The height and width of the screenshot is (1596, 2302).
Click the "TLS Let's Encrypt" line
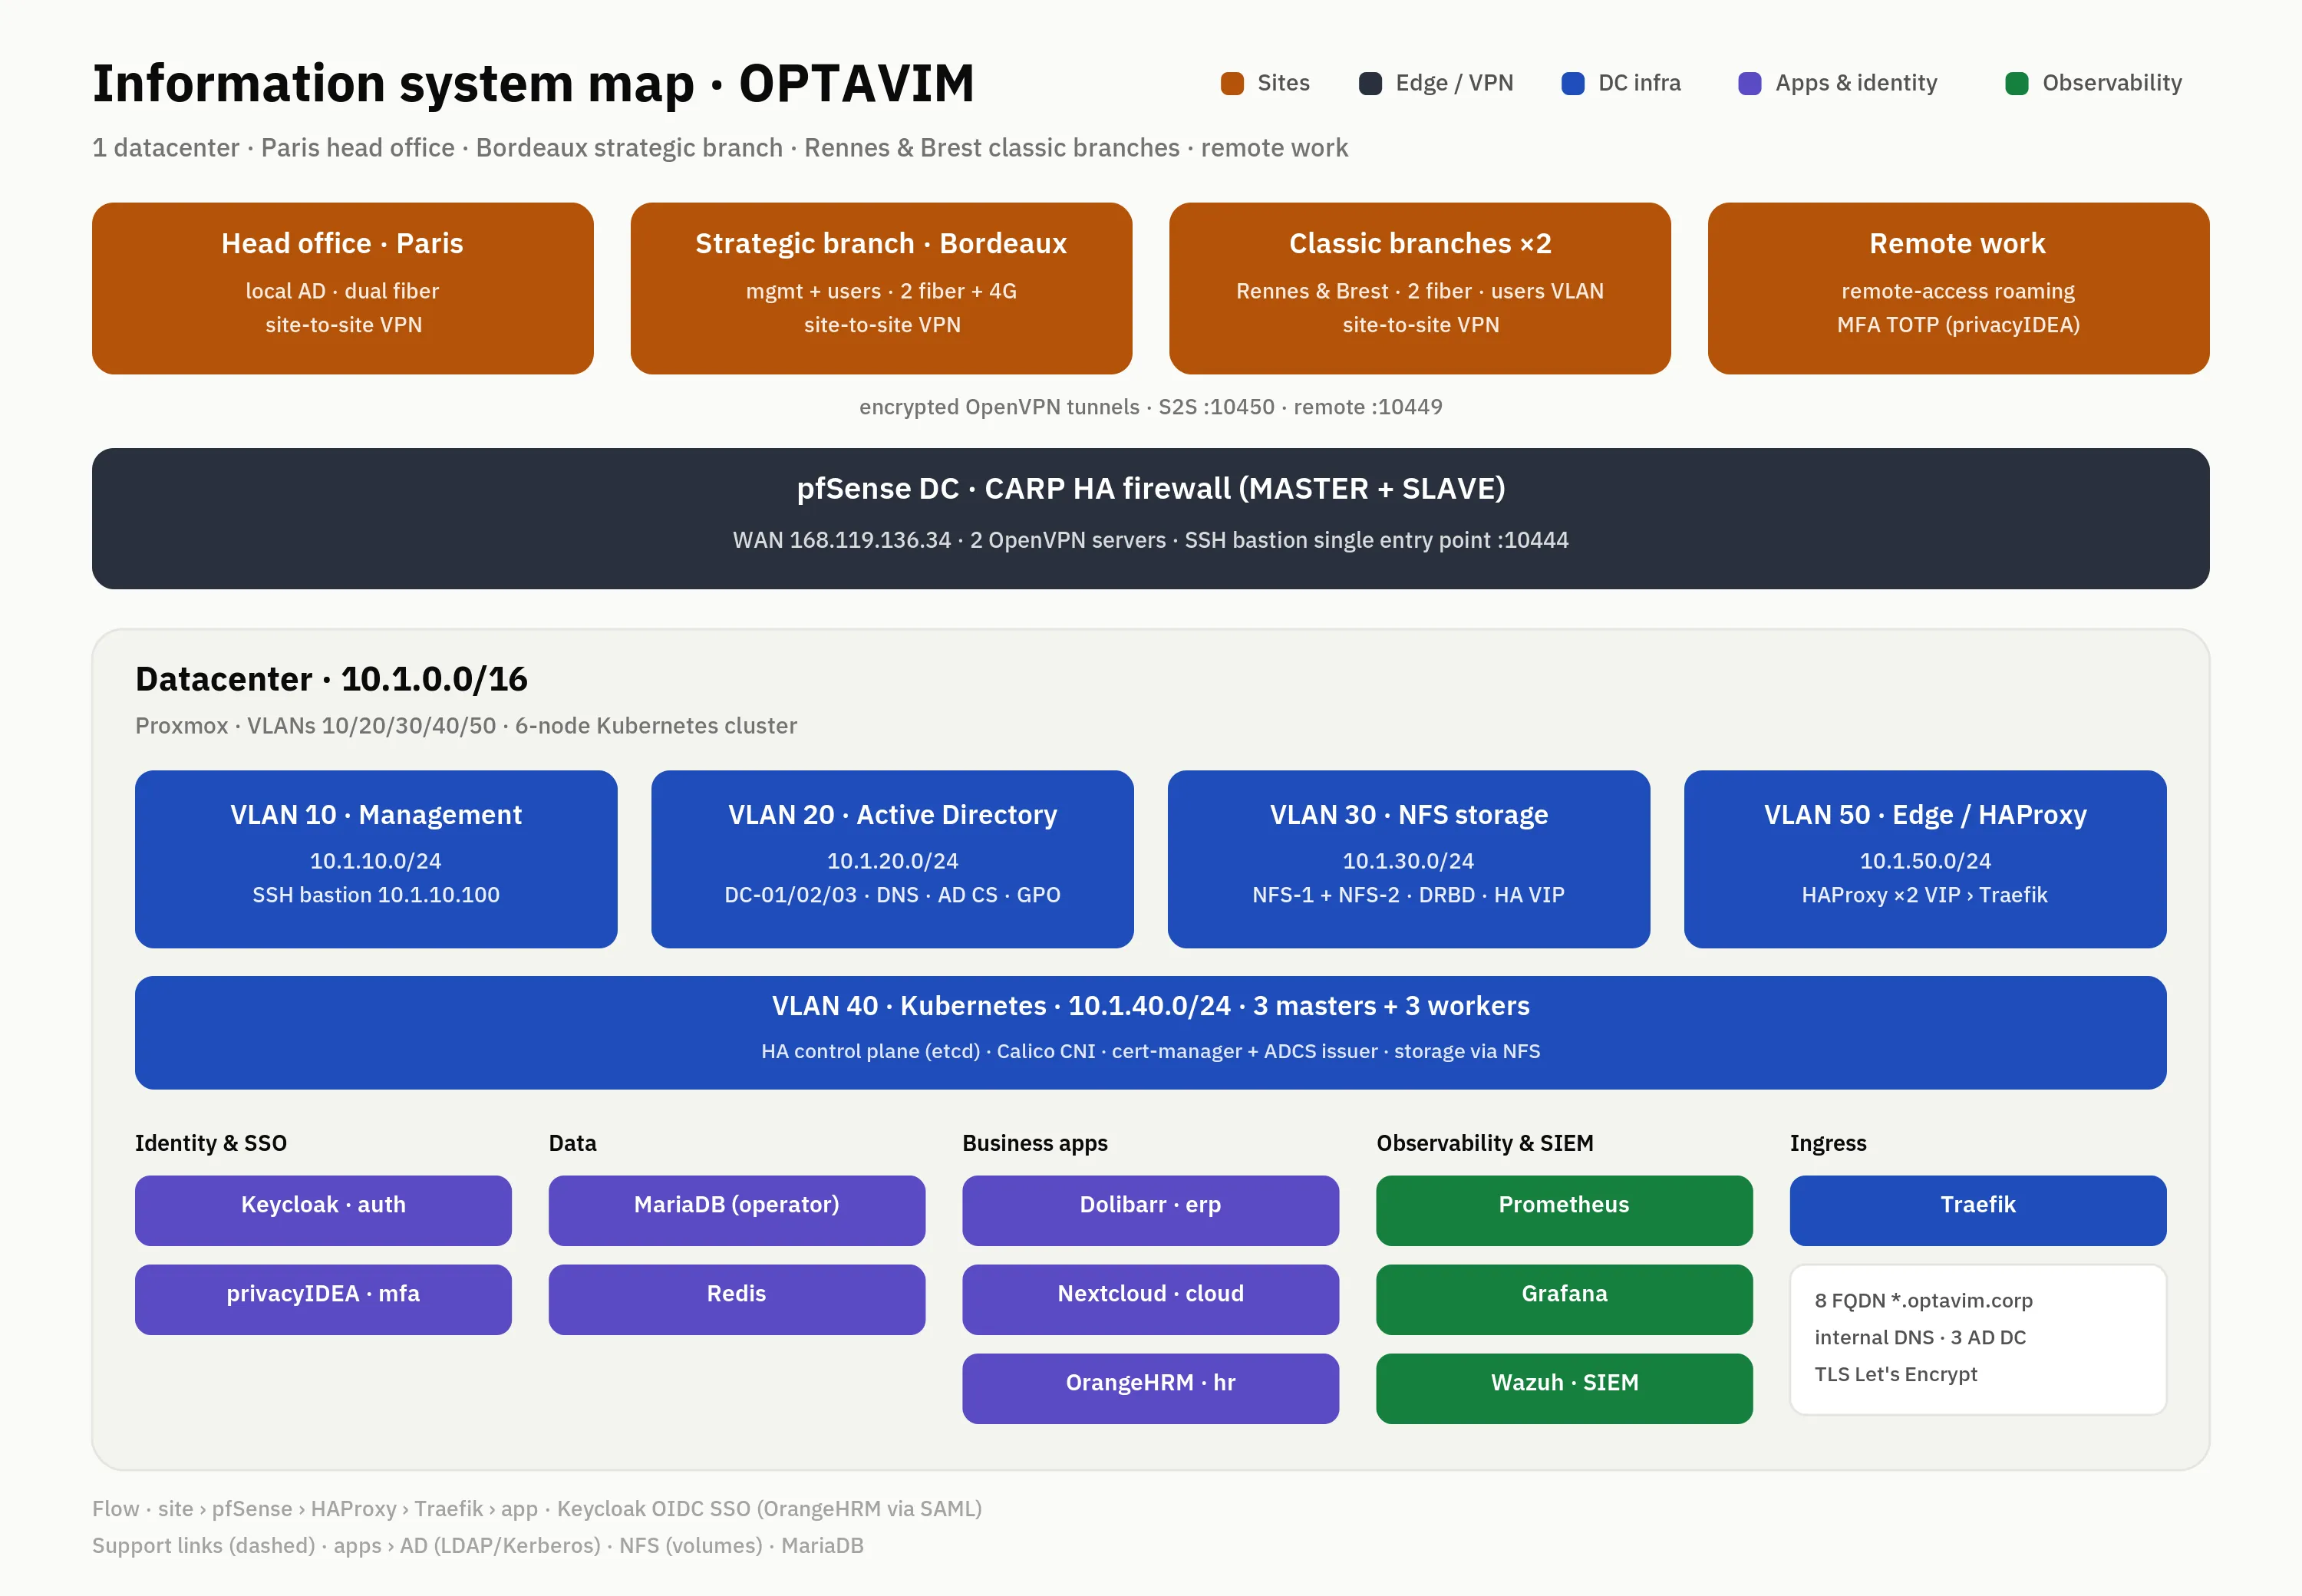[1896, 1374]
